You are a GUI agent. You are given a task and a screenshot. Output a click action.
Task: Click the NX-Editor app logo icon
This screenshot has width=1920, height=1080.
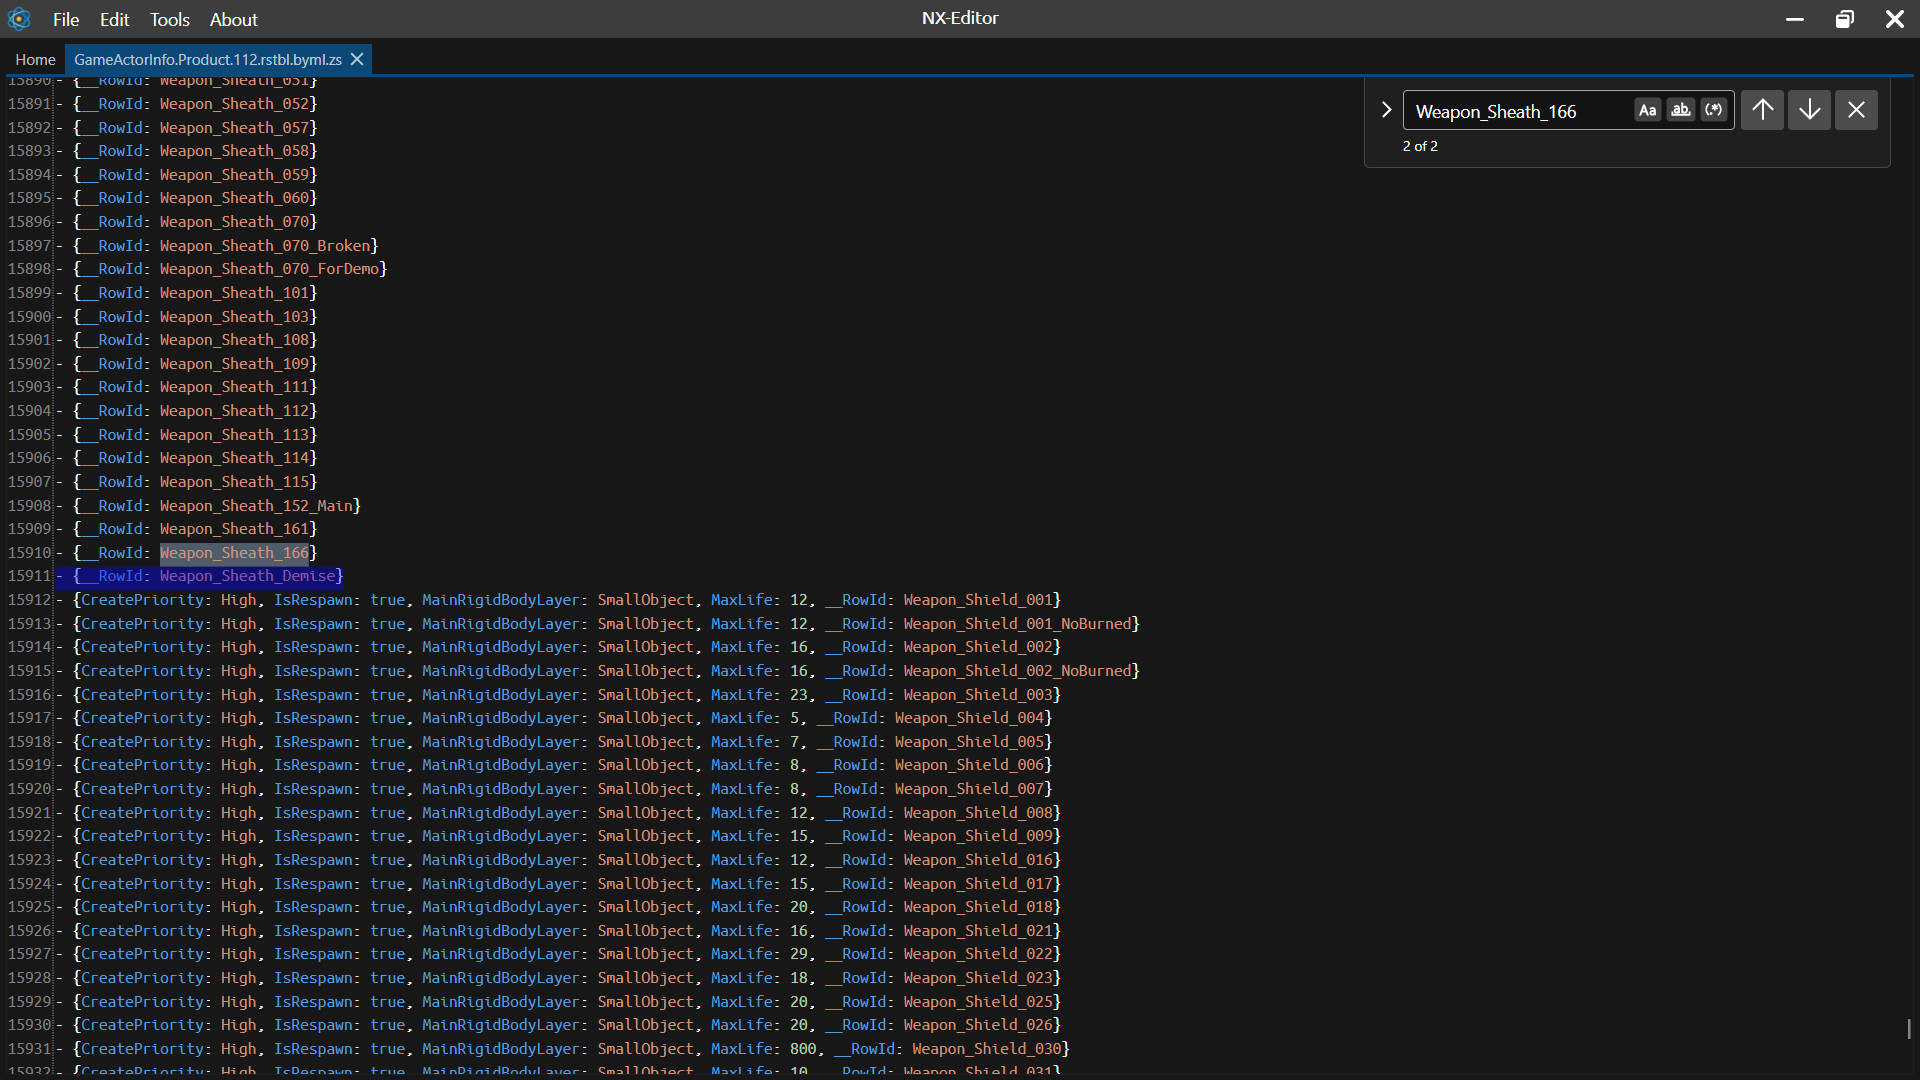tap(19, 19)
